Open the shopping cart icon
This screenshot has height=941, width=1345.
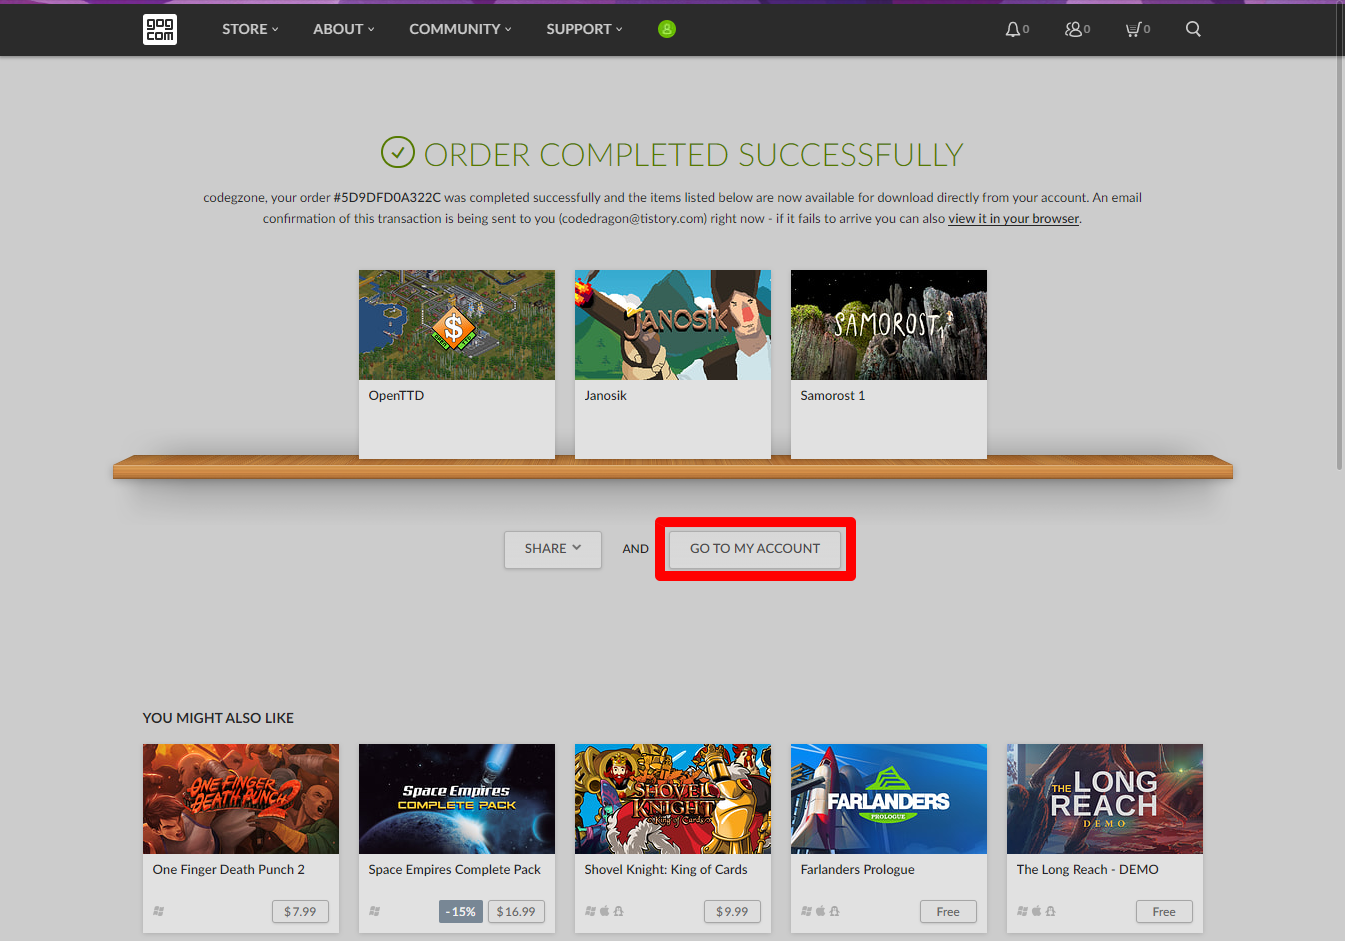[x=1133, y=29]
